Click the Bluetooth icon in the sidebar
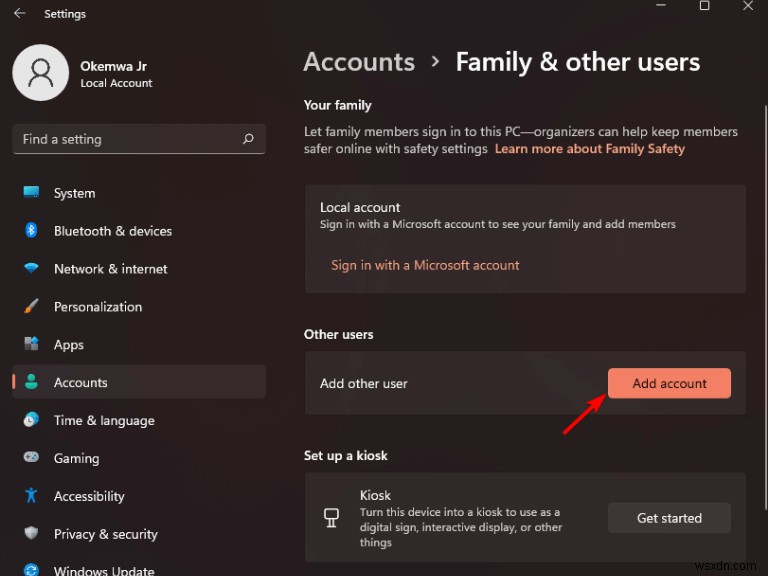 pyautogui.click(x=31, y=230)
